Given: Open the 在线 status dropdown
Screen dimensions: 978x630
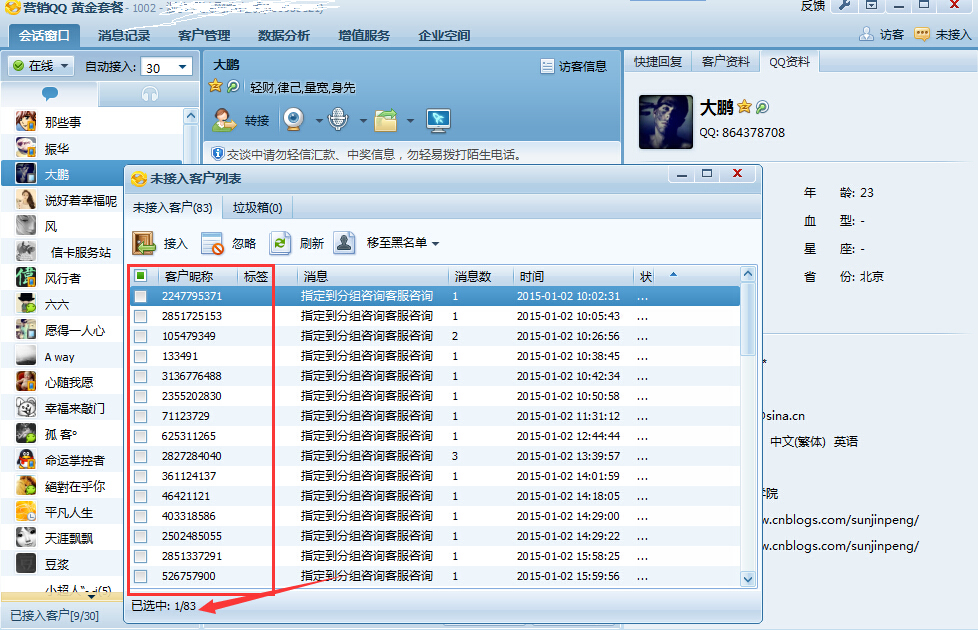Looking at the screenshot, I should point(41,66).
